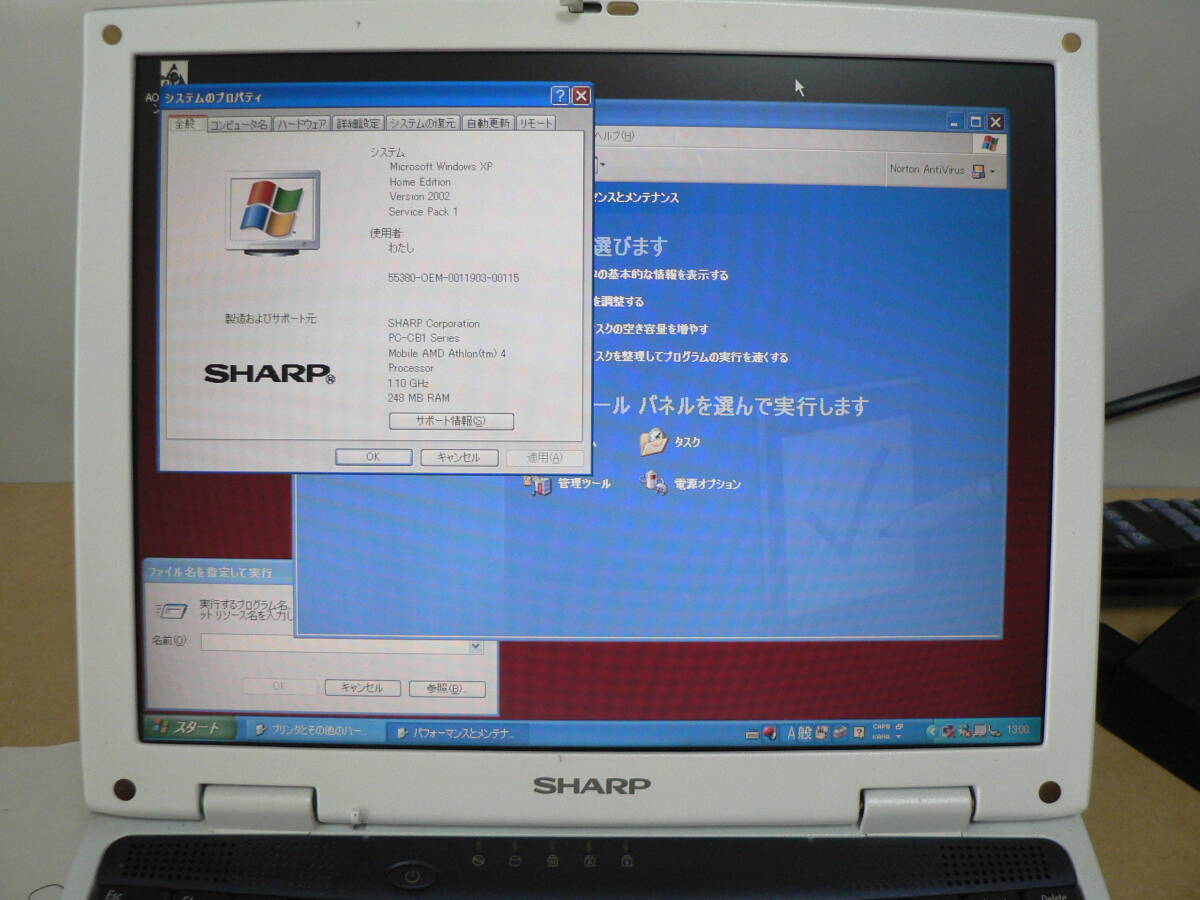Open the ハードウェア tab
This screenshot has height=900, width=1200.
coord(301,124)
